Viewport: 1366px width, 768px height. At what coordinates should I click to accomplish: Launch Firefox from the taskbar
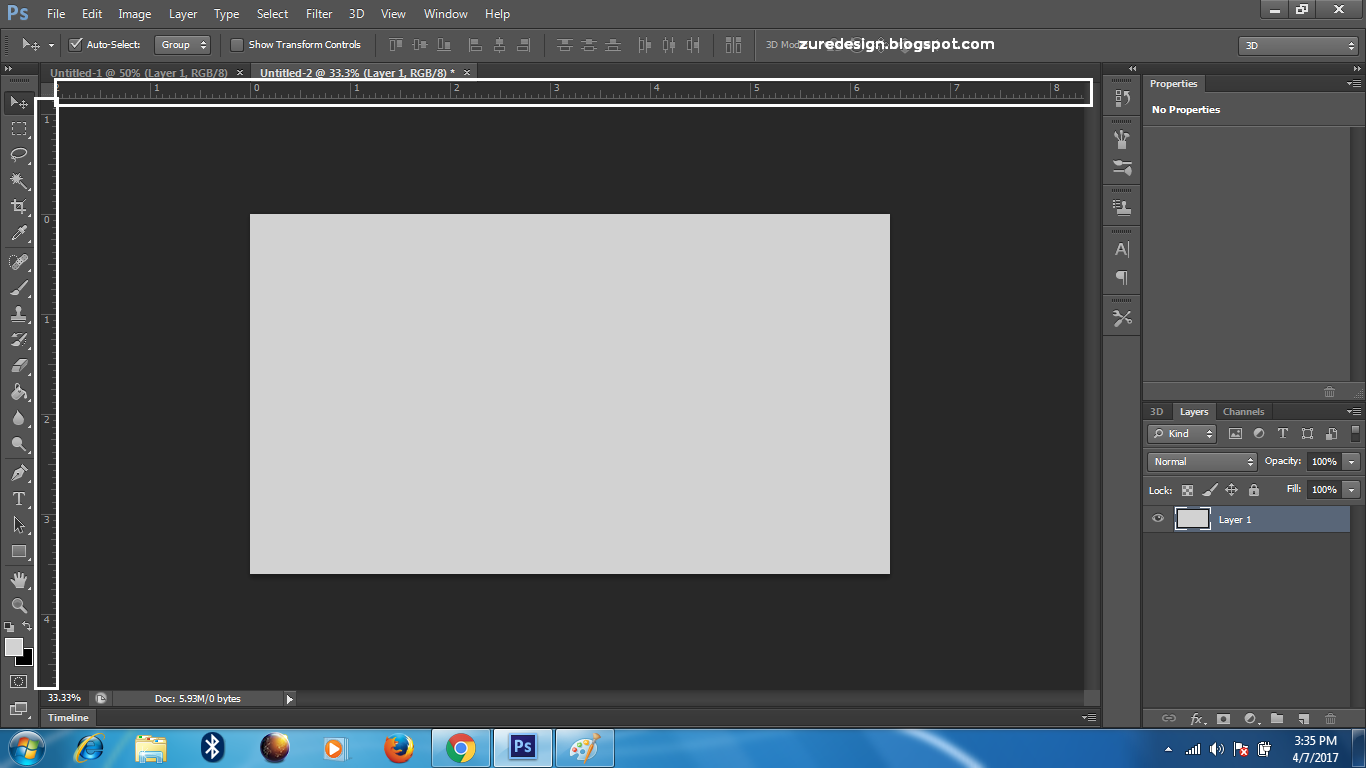[x=398, y=747]
